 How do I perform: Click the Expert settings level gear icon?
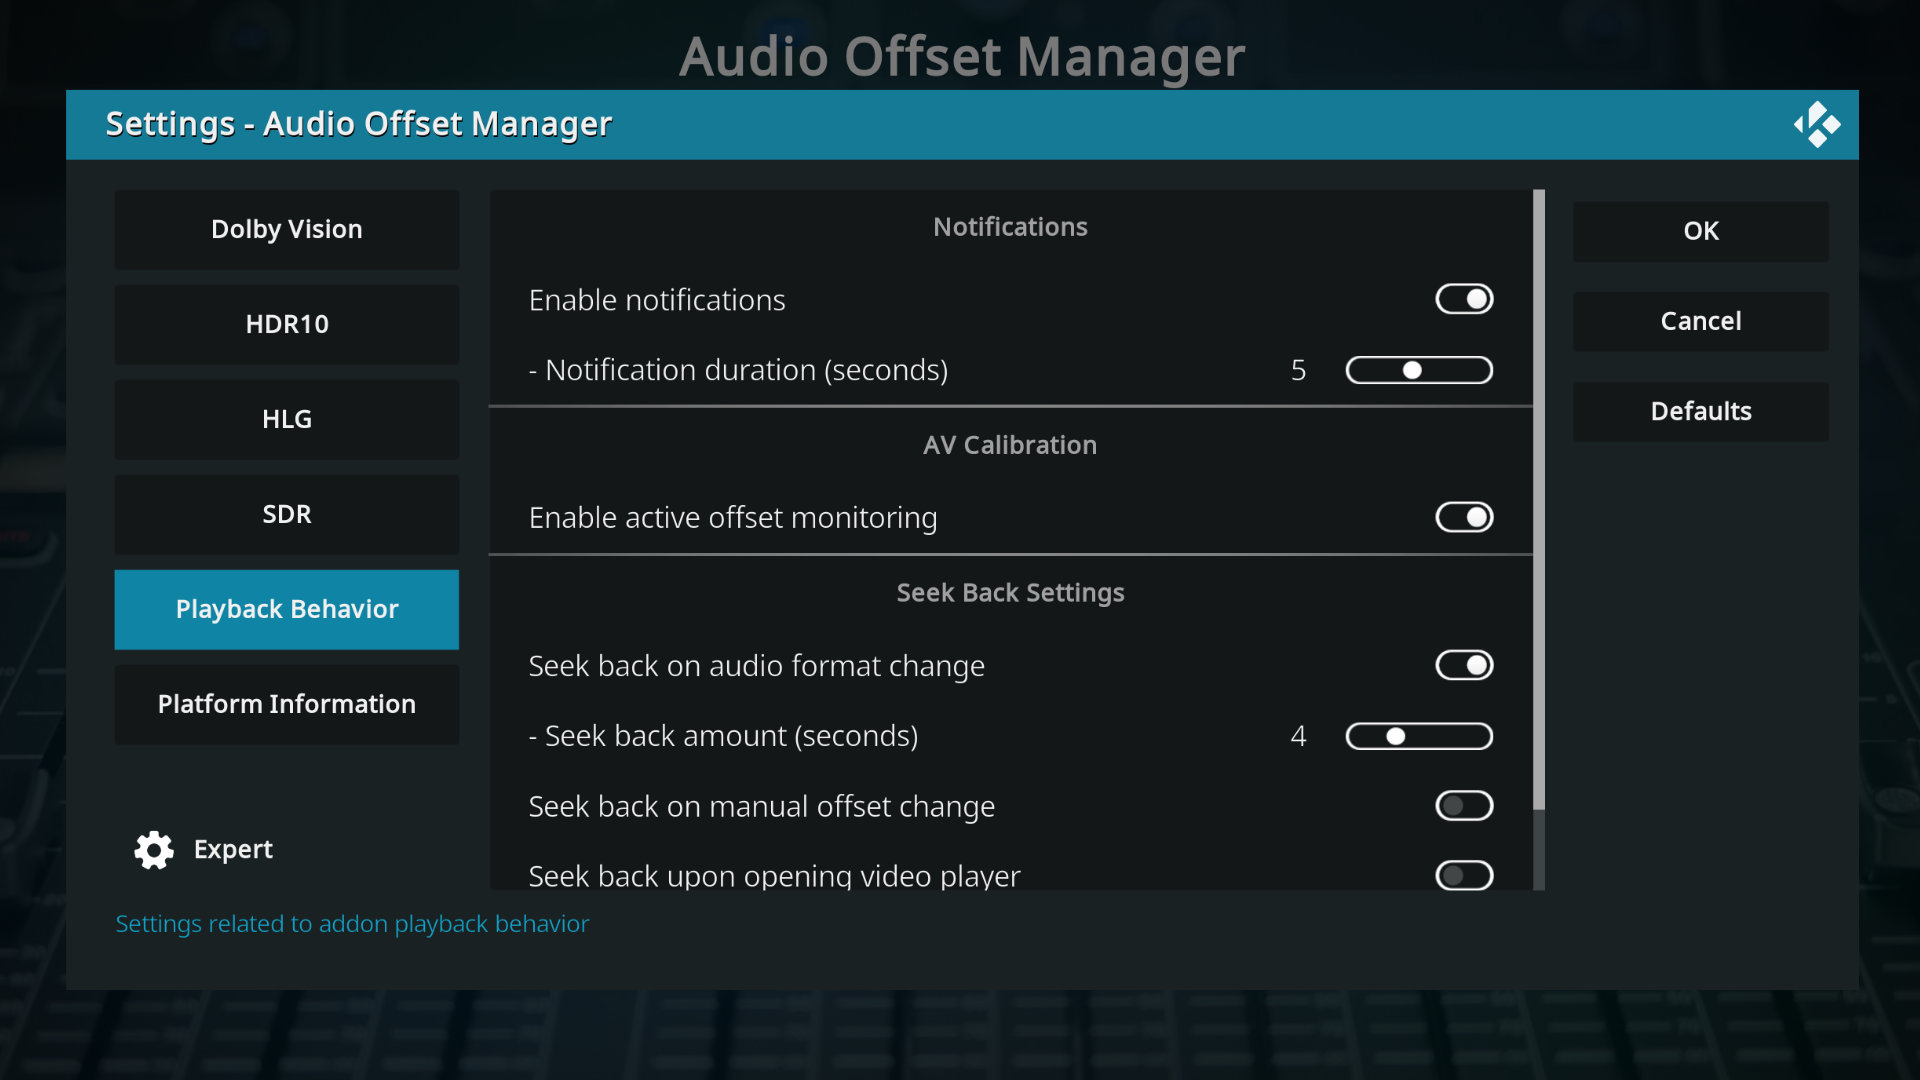(154, 850)
